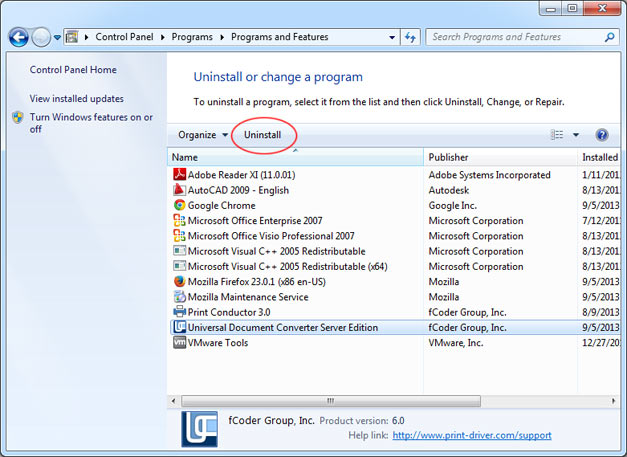The height and width of the screenshot is (457, 627).
Task: Click the horizontal scrollbar thumb
Action: [331, 401]
